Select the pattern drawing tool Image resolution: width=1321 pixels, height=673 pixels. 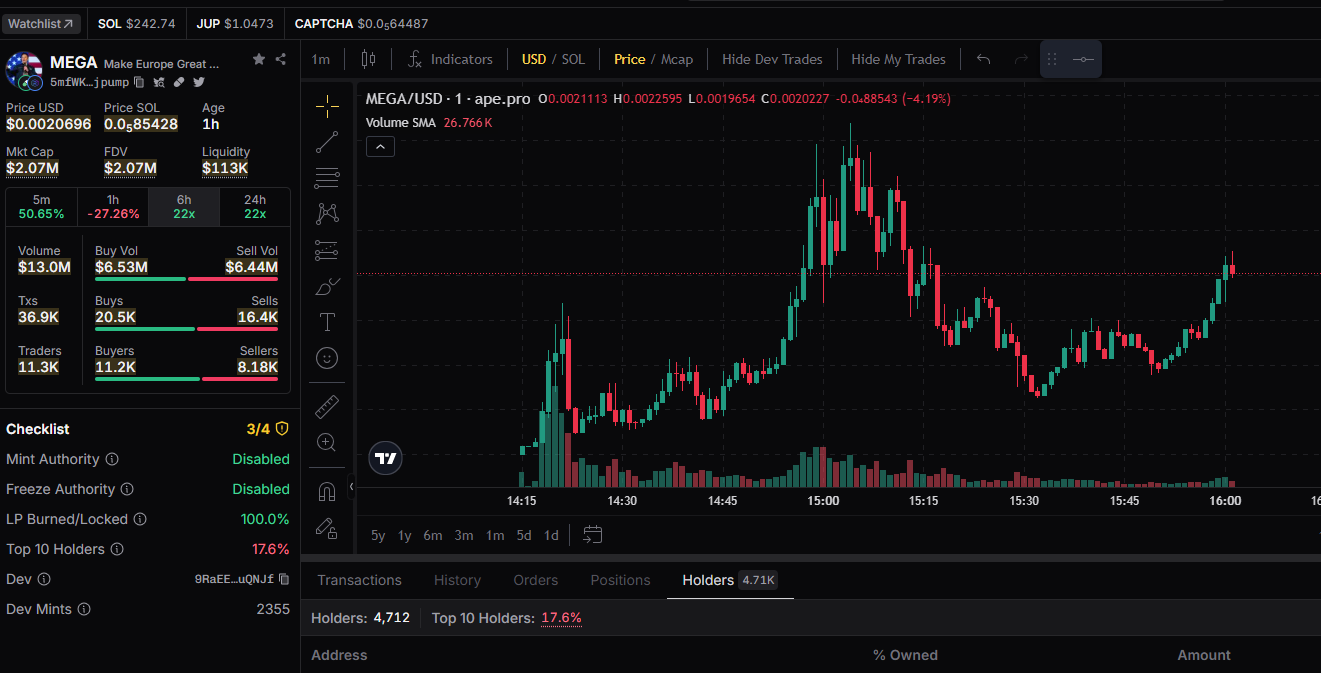327,213
